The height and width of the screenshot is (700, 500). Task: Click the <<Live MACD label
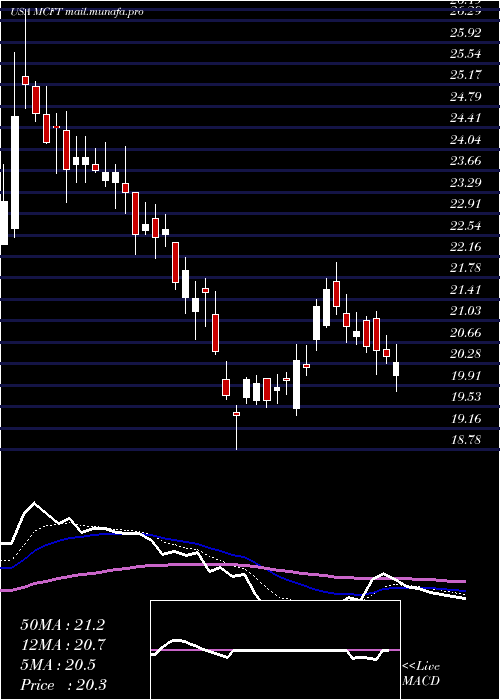click(421, 674)
